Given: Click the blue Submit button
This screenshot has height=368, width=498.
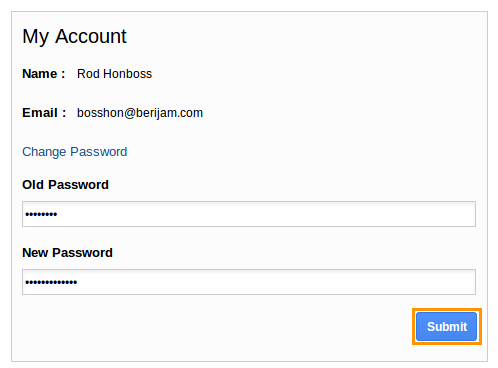Looking at the screenshot, I should (447, 326).
